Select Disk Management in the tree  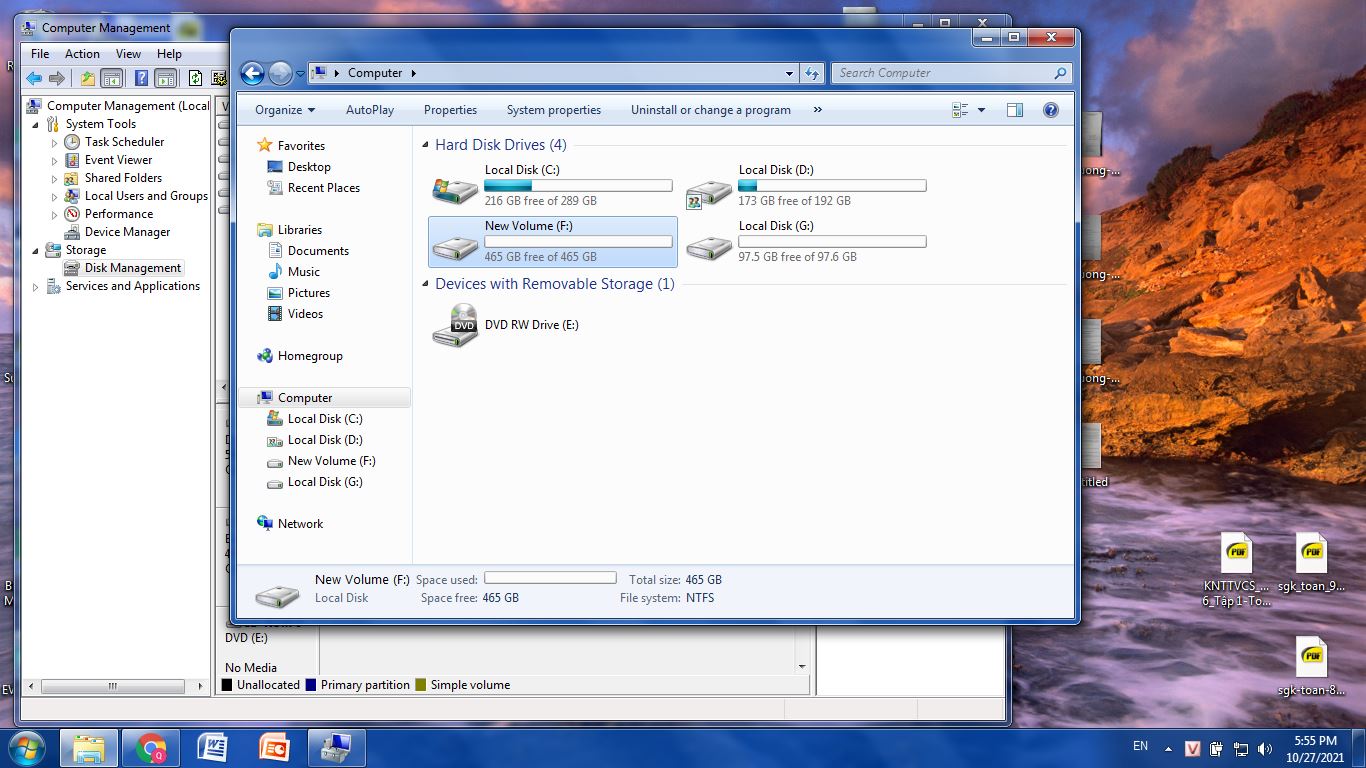coord(132,268)
